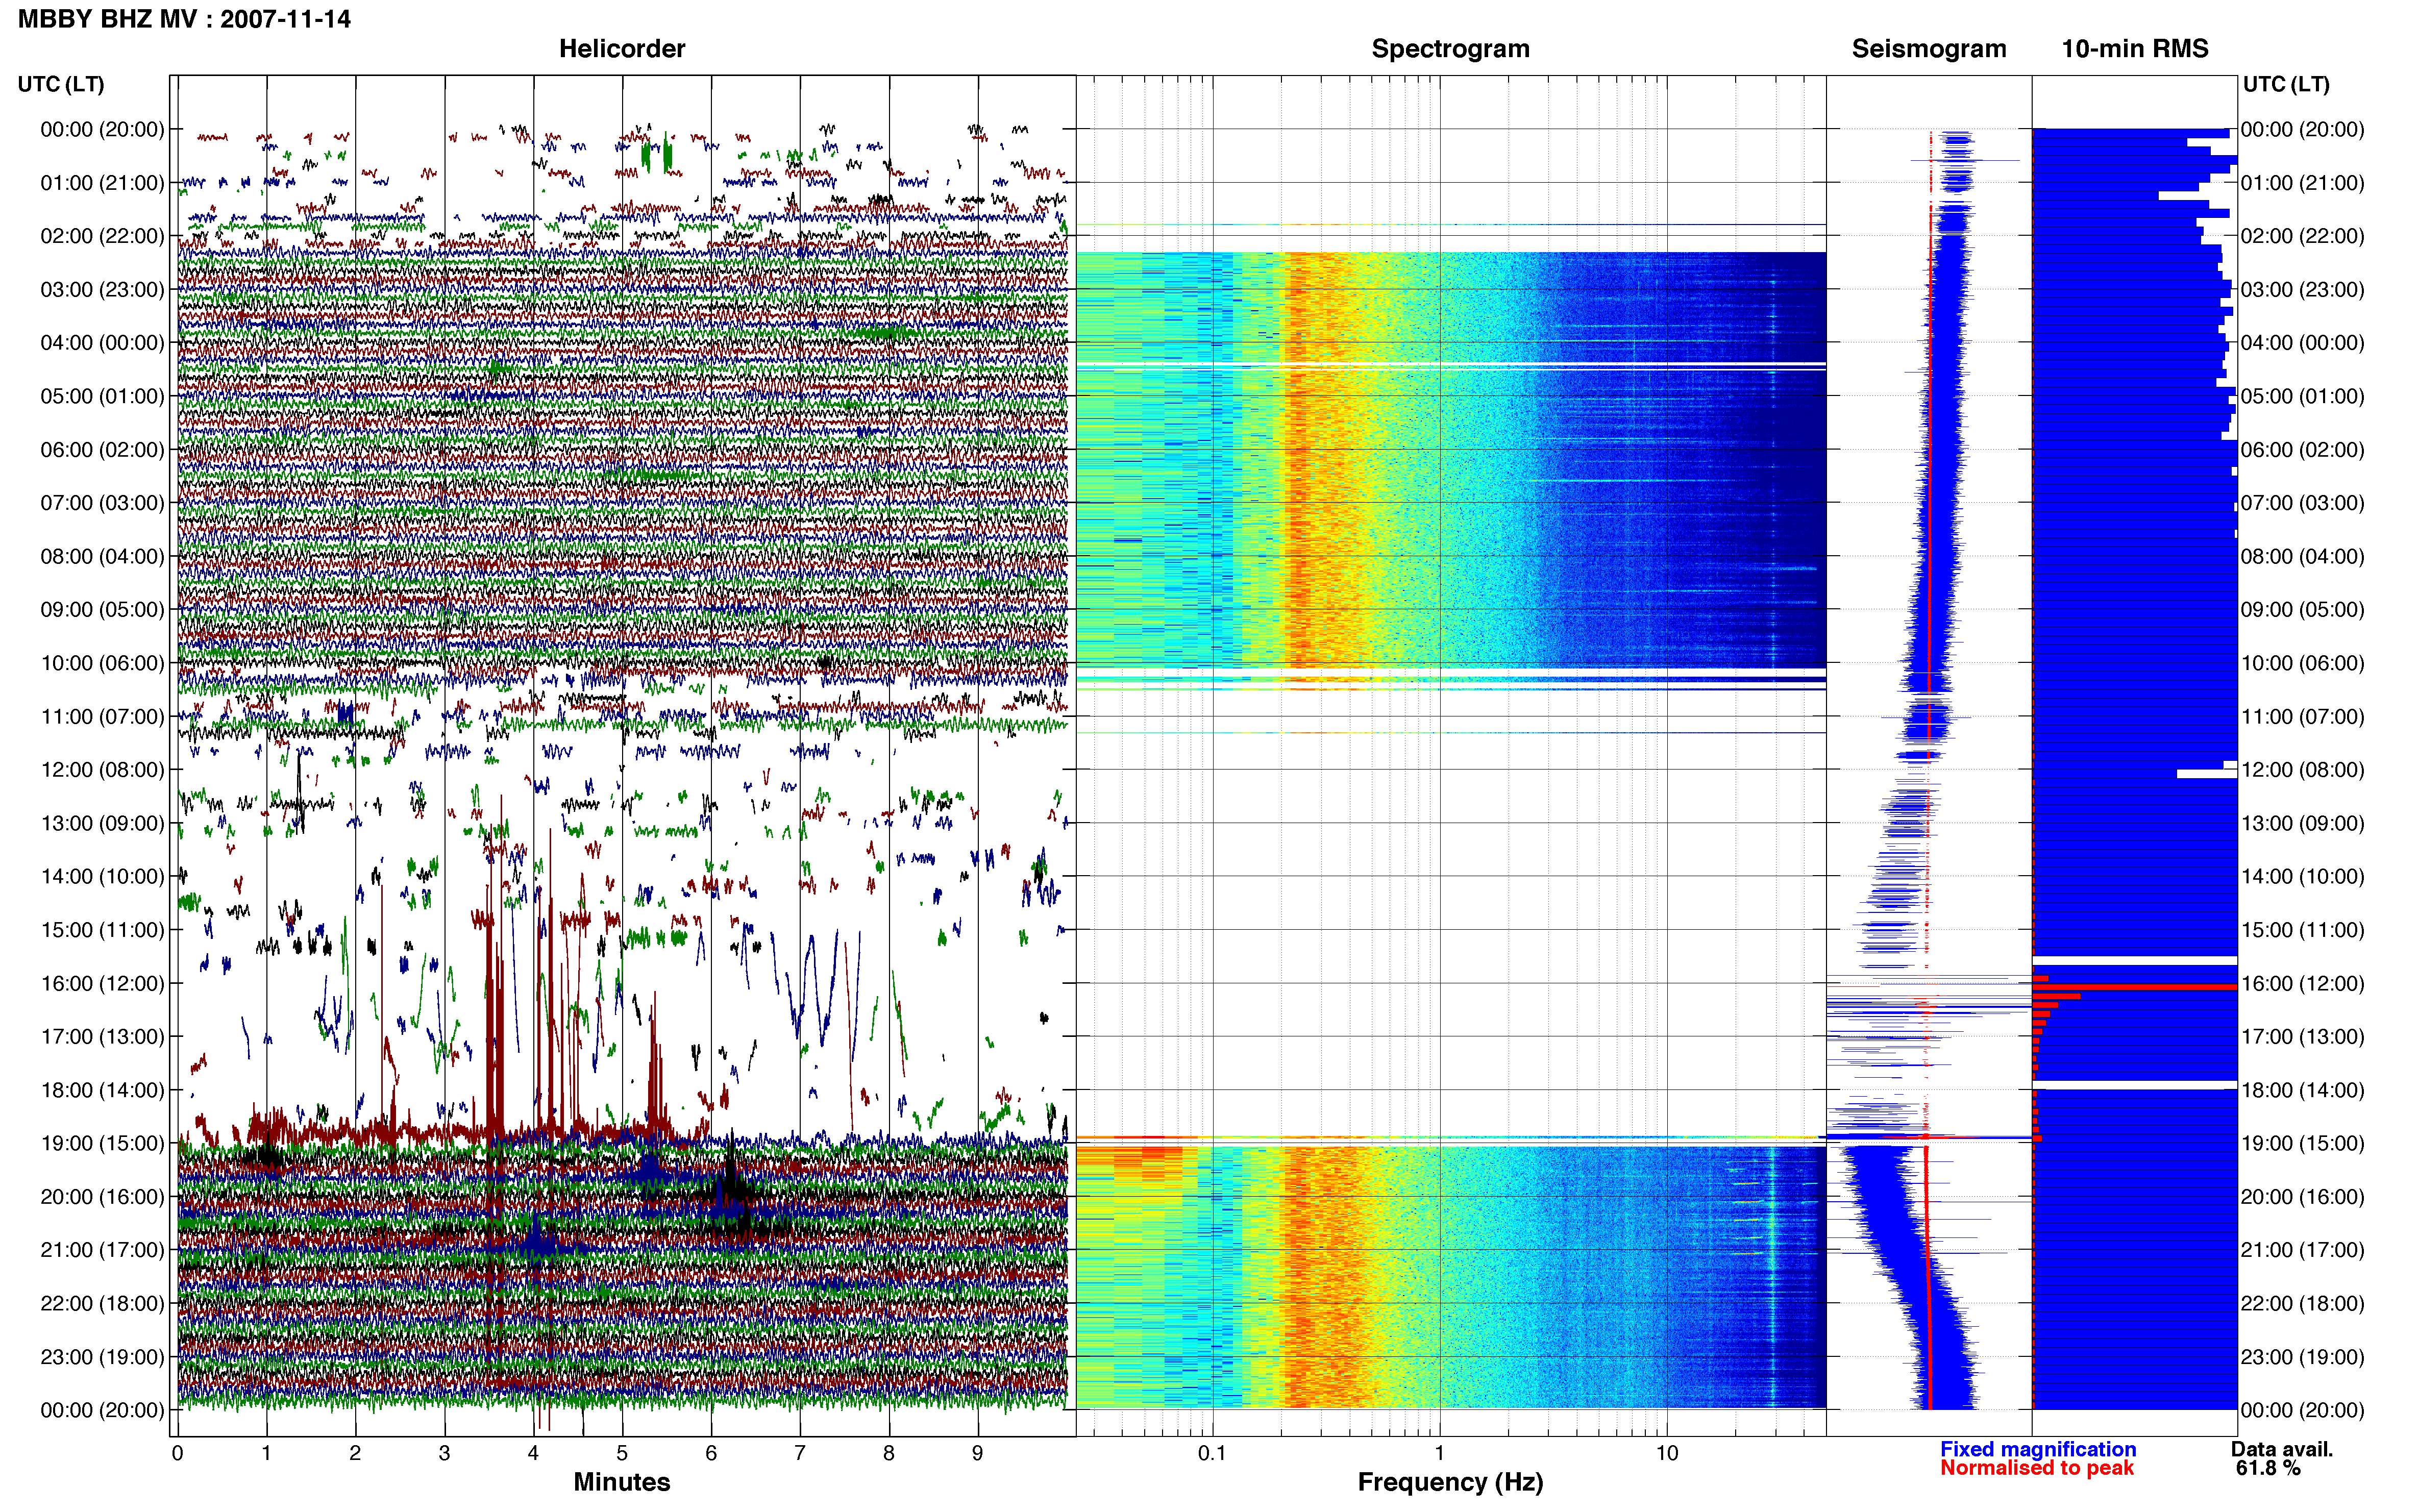Click the left '03:00 (23:00)' time label
2419x1512 pixels.
point(102,290)
